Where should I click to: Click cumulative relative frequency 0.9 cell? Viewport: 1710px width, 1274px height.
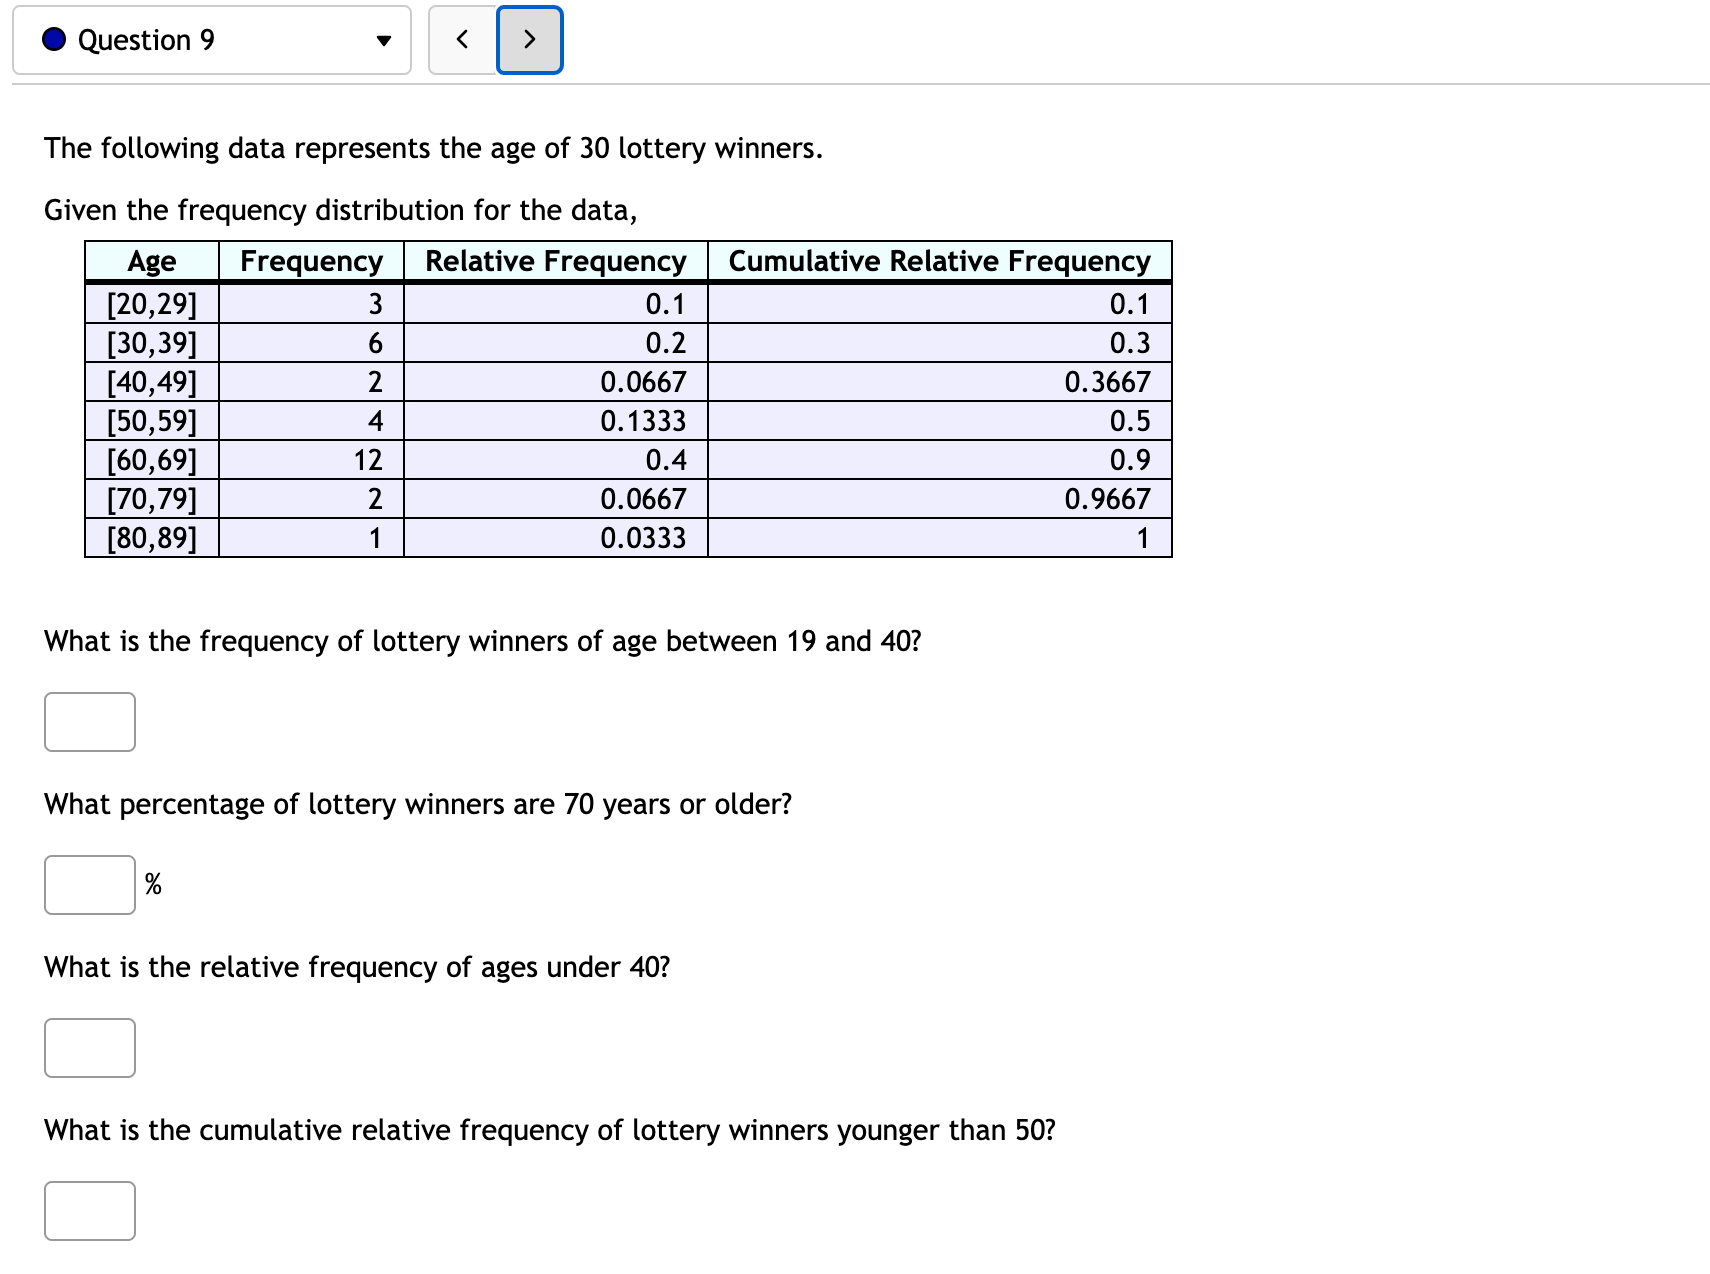(x=940, y=460)
